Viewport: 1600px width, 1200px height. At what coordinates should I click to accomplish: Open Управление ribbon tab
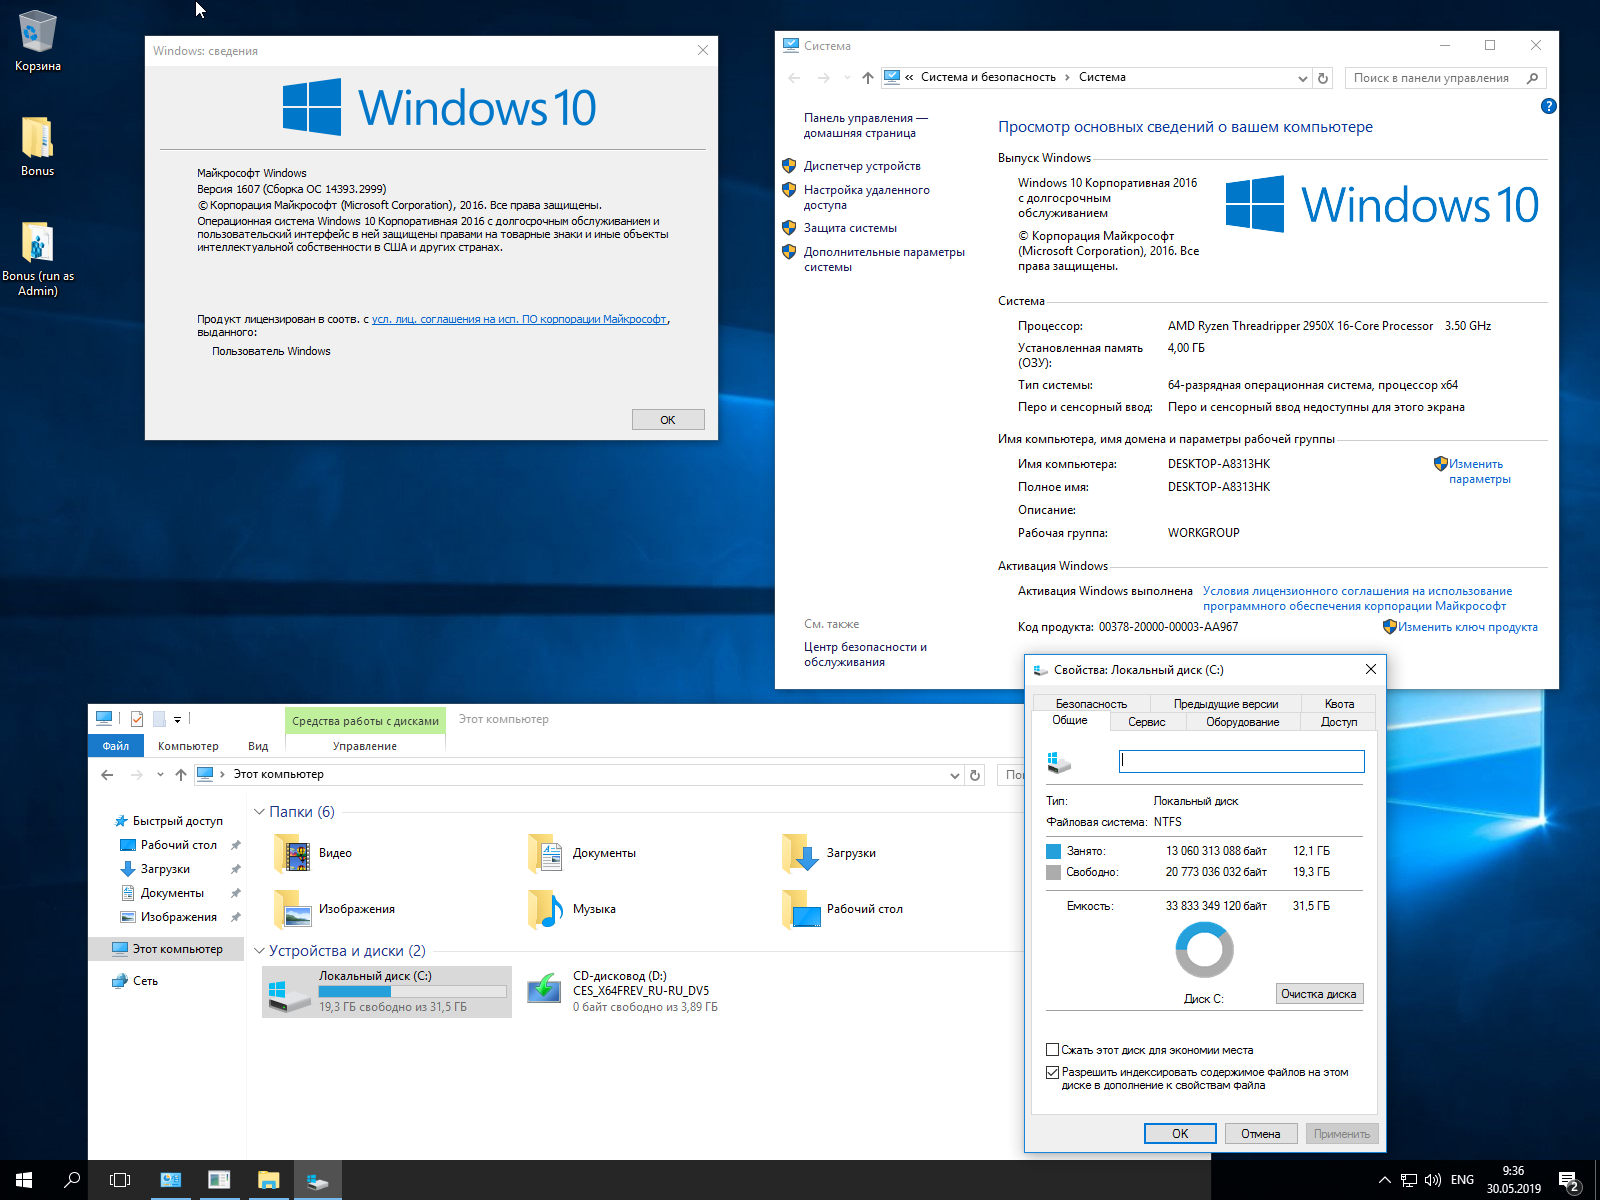(365, 746)
